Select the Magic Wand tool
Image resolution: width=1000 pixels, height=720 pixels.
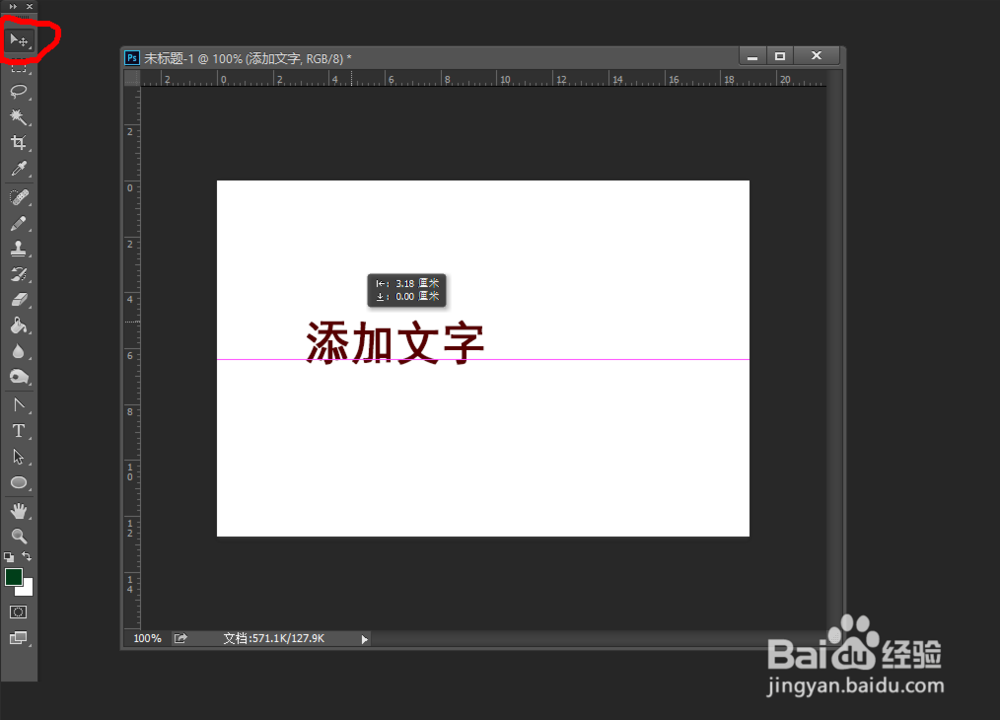click(x=20, y=118)
